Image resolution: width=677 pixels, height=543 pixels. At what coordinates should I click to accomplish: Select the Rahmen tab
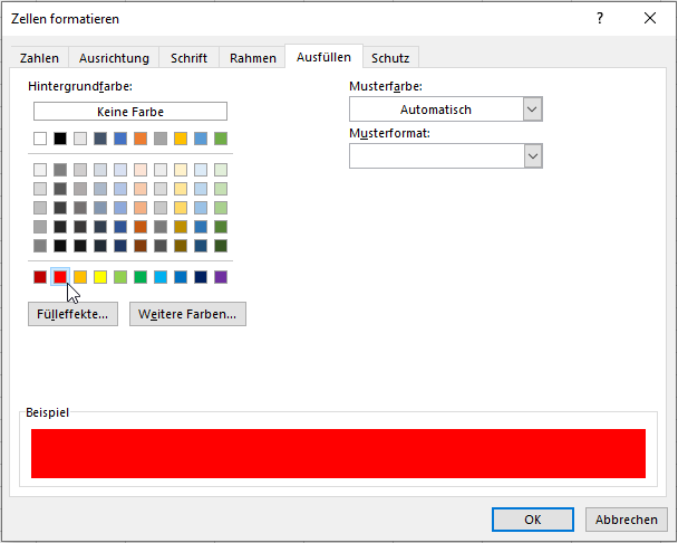[x=253, y=58]
